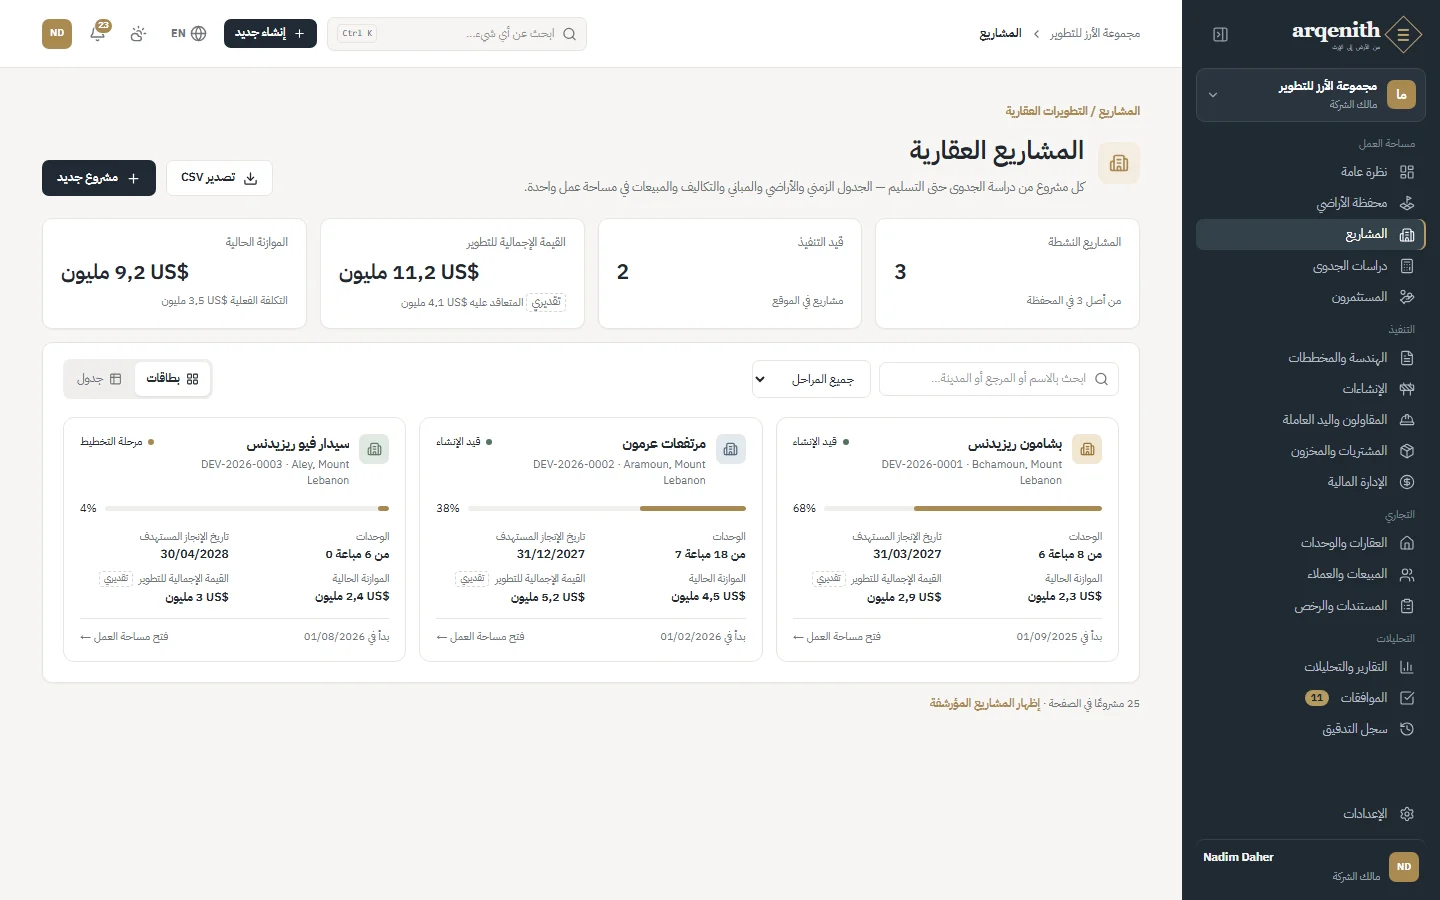Viewport: 1440px width, 900px height.
Task: Click the الإعدادات gear icon
Action: click(x=1407, y=814)
